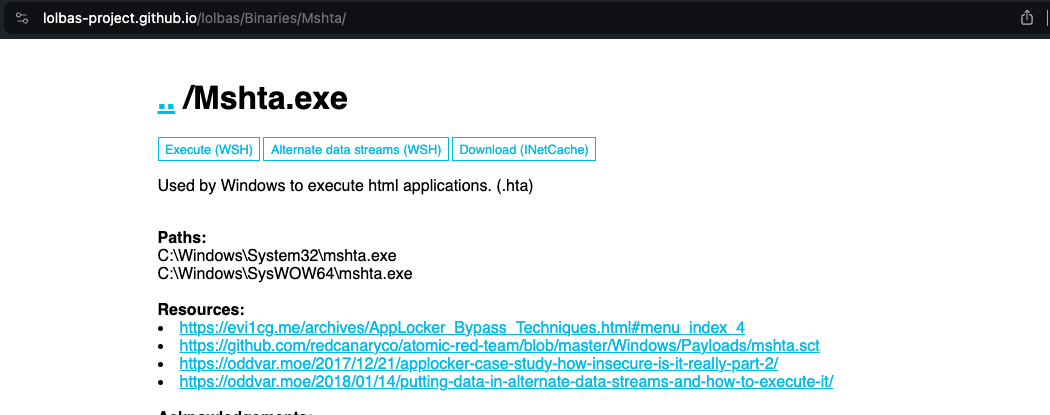Open the evi1cg.me AppLocker Bypass Techniques link
The width and height of the screenshot is (1050, 415).
click(462, 327)
